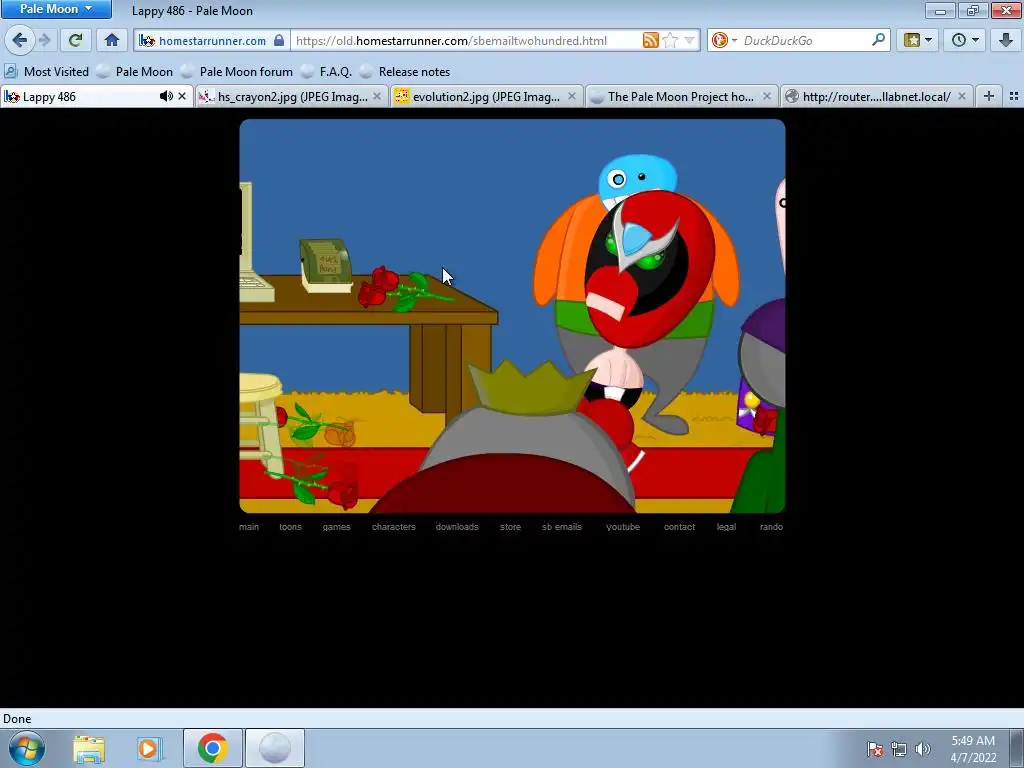Open the bookmarks menu button

tap(918, 40)
